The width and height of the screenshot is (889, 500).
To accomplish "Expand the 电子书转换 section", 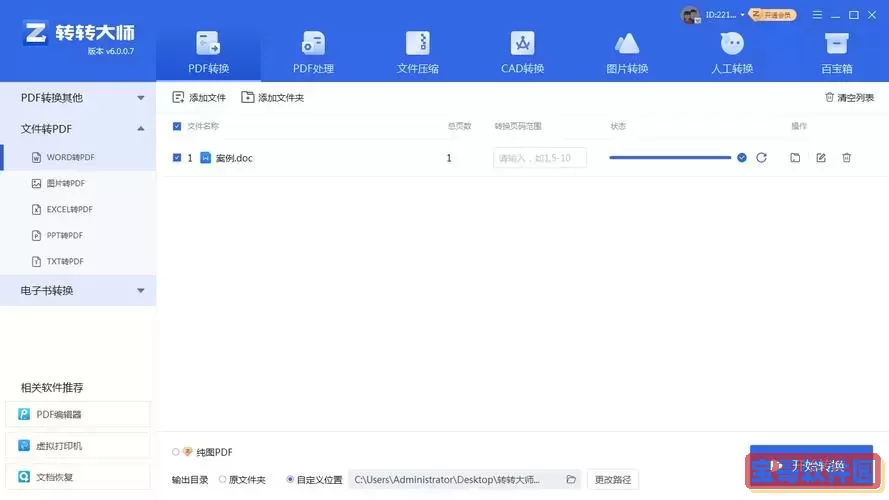I will 78,290.
